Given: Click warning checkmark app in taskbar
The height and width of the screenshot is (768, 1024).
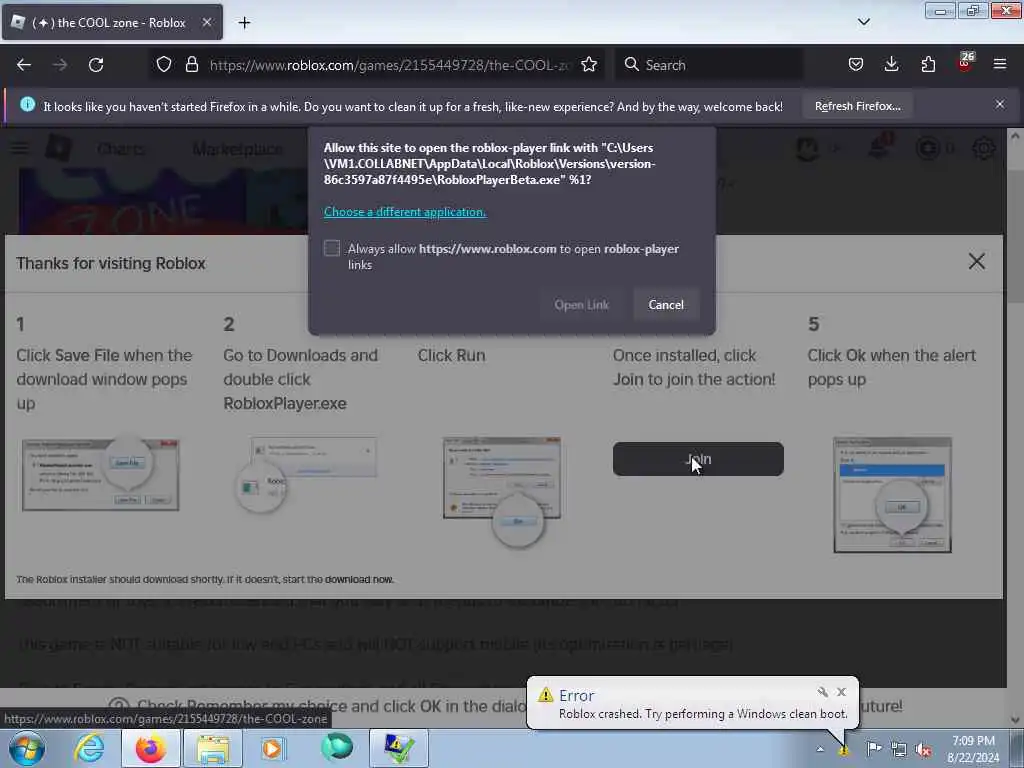Looking at the screenshot, I should point(399,748).
